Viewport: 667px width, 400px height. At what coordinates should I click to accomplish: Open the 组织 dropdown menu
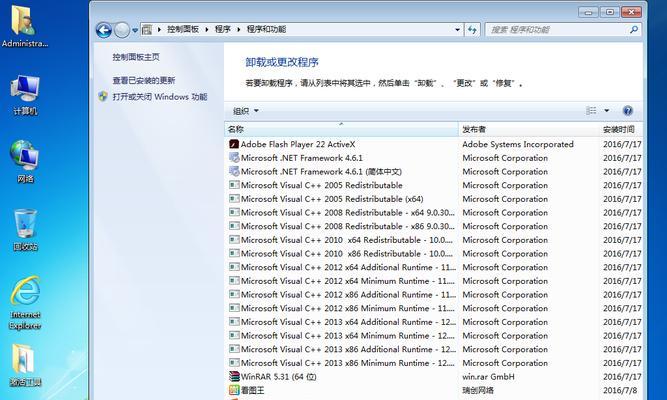click(246, 111)
